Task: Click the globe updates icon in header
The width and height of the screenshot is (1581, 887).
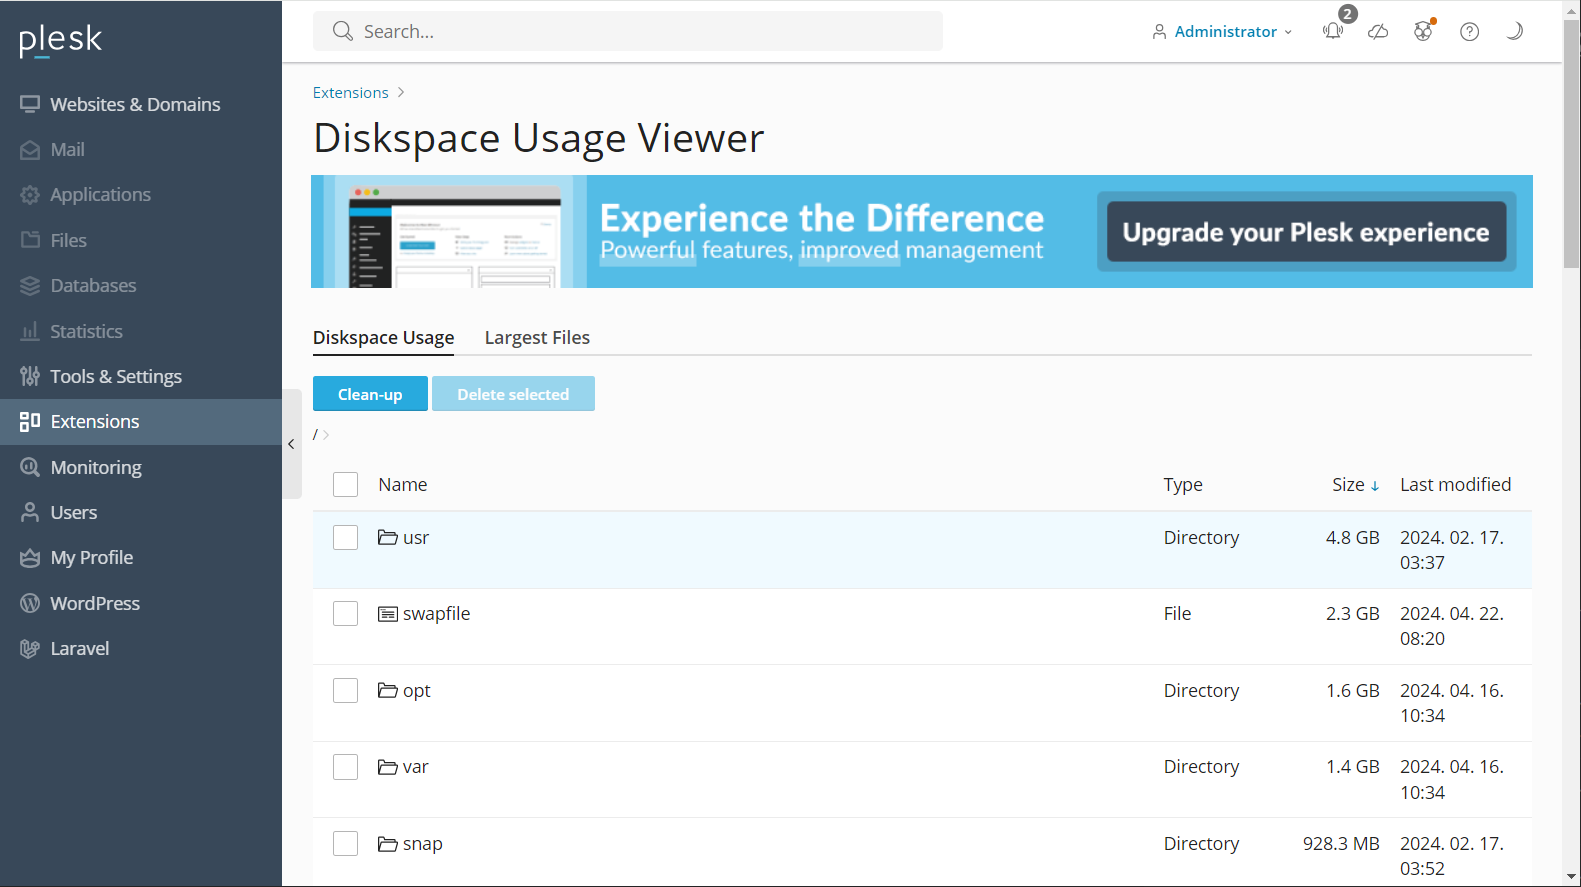Action: click(1424, 31)
